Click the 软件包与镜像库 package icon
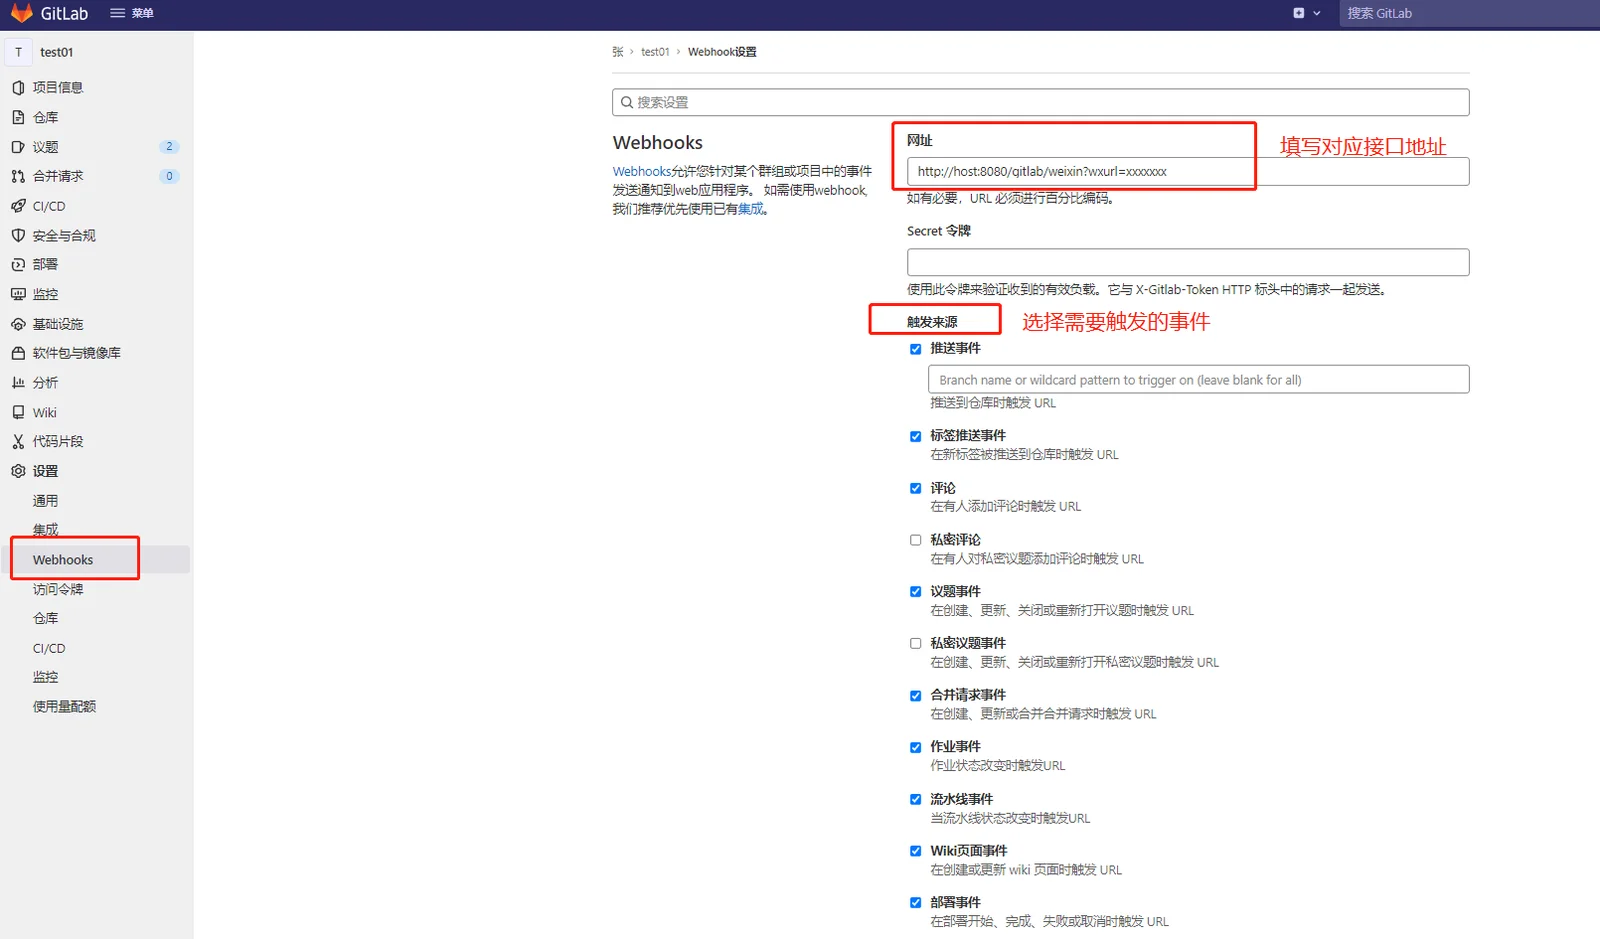 point(18,353)
